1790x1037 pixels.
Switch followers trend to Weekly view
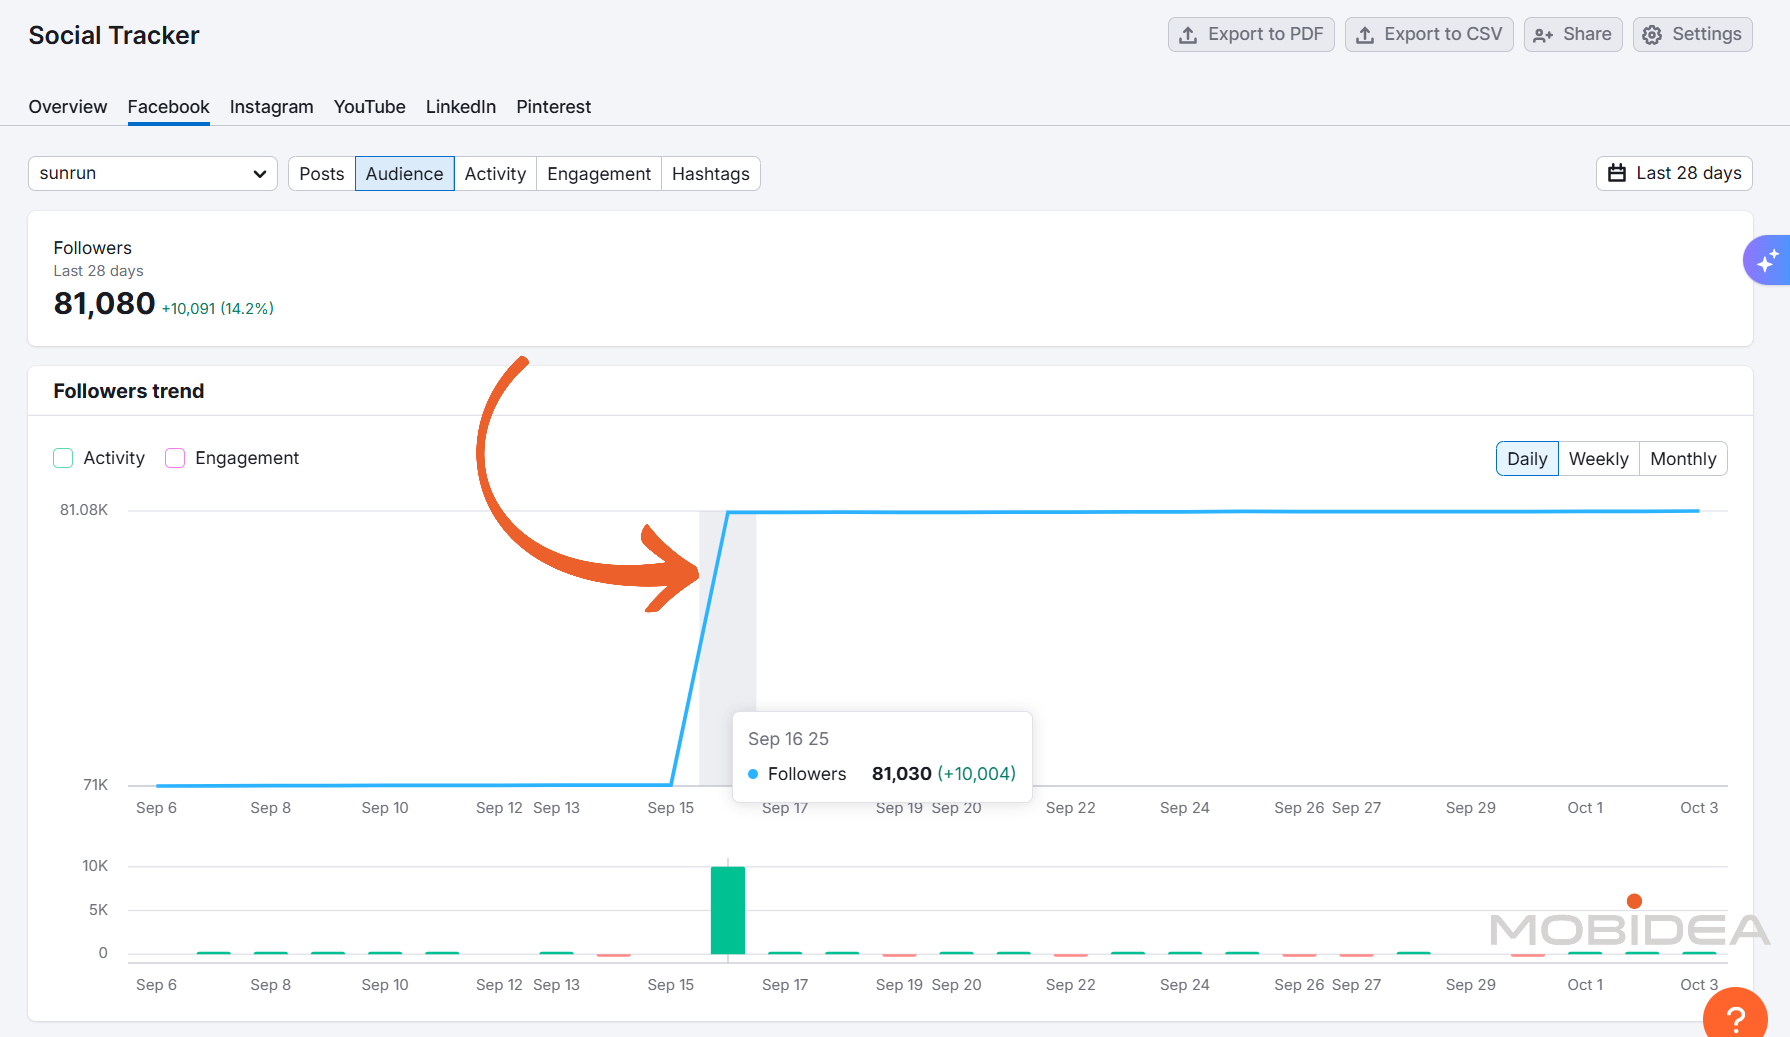[x=1598, y=458]
